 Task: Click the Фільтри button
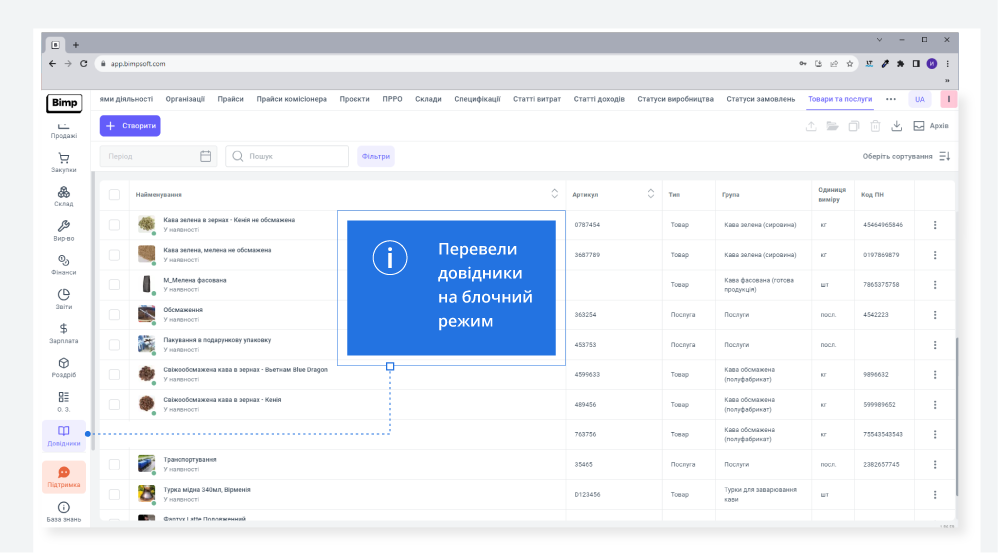pyautogui.click(x=376, y=156)
